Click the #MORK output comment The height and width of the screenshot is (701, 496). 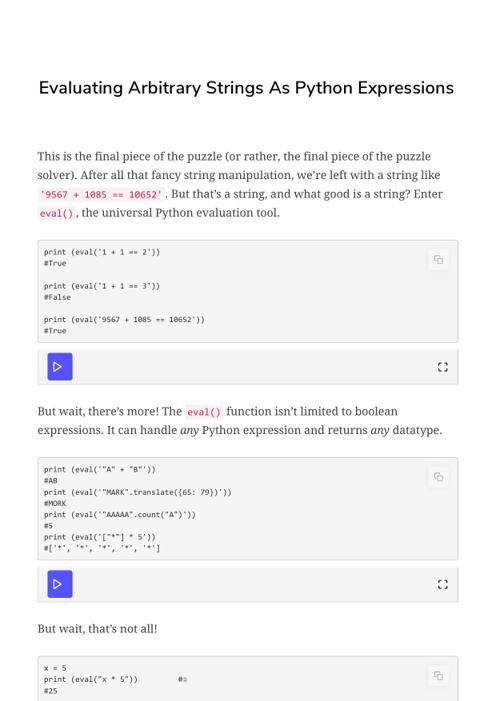point(55,503)
